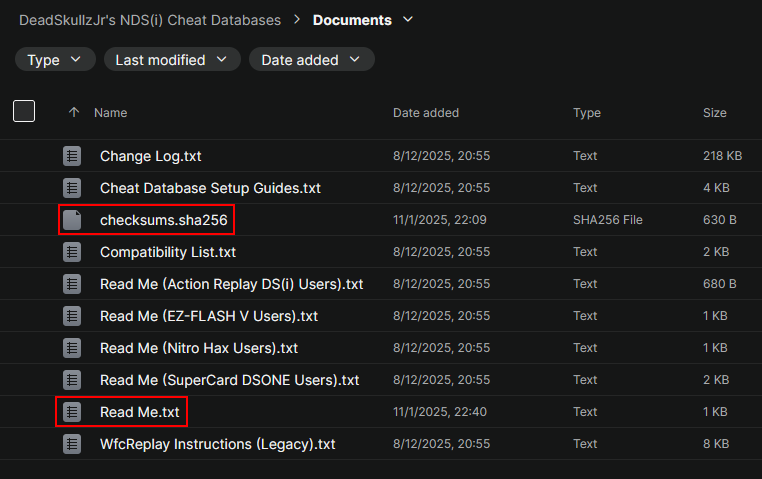Open WfcReplay Instructions (Legacy).txt
762x479 pixels.
(218, 444)
